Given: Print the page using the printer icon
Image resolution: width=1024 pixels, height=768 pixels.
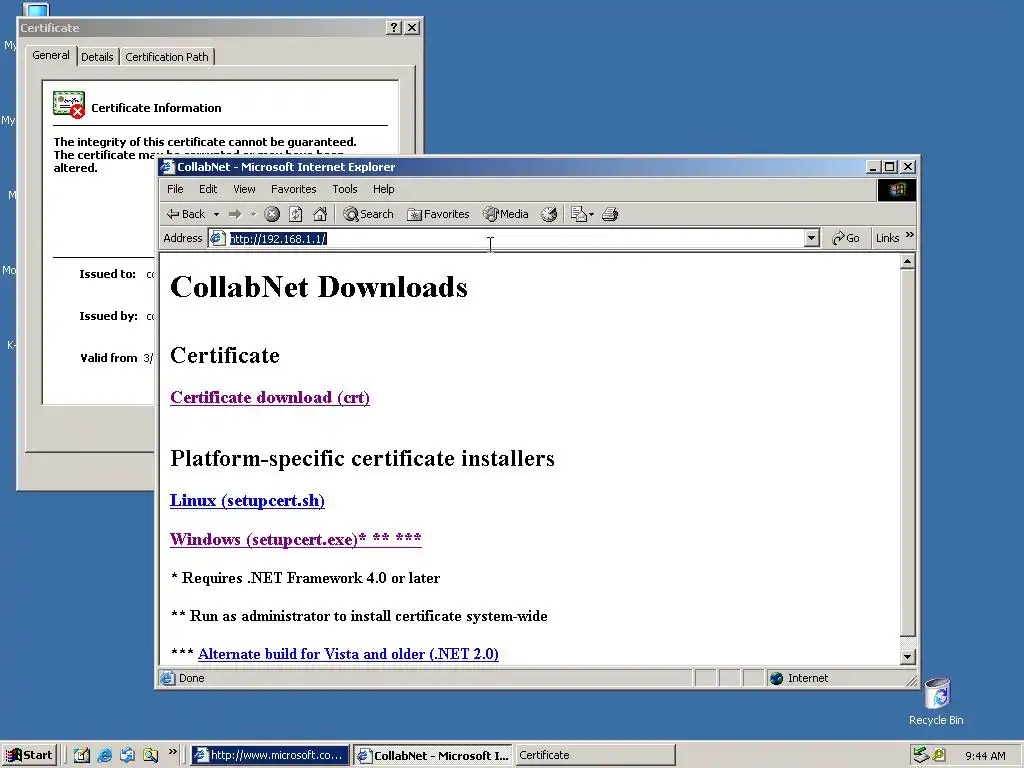Looking at the screenshot, I should pyautogui.click(x=610, y=214).
